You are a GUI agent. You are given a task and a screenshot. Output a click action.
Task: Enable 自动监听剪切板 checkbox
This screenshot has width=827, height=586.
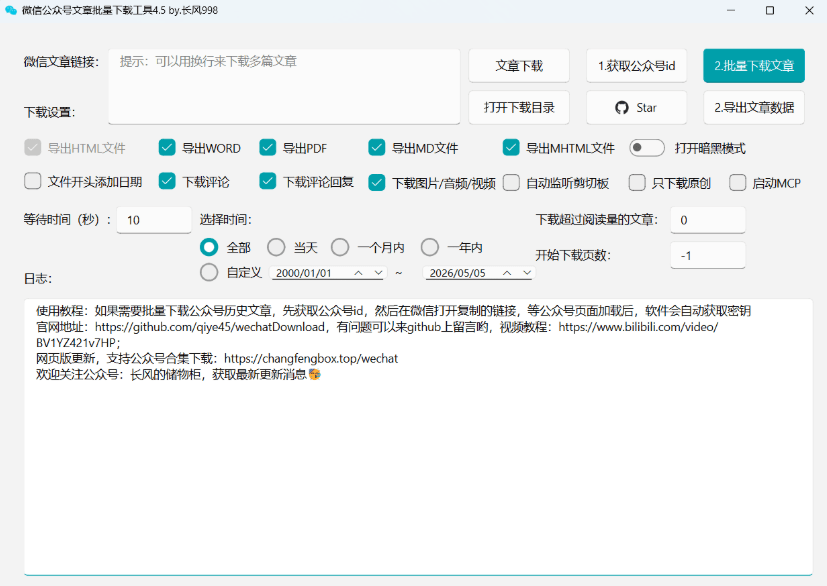(511, 183)
